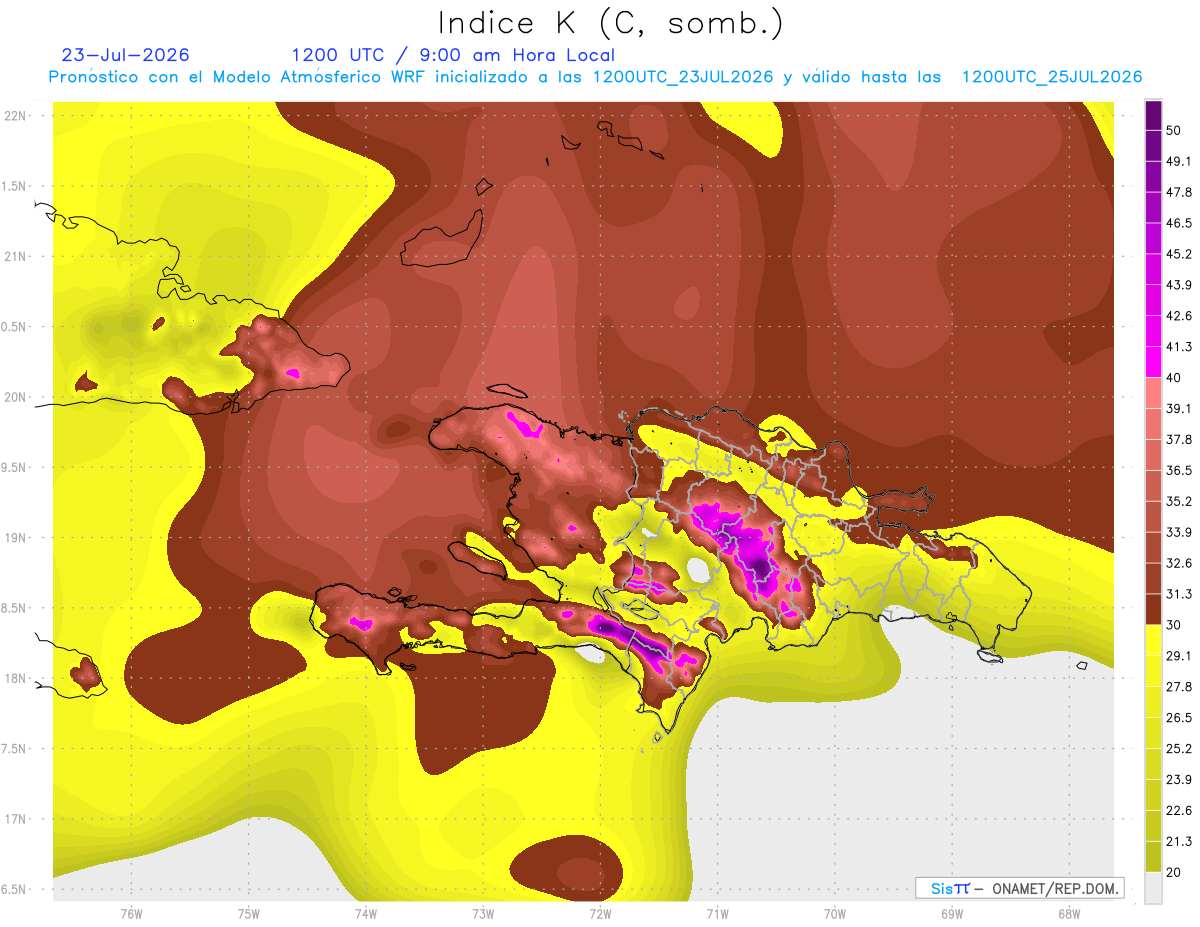
Task: Click the colorbar label "25.2"
Action: 1179,749
